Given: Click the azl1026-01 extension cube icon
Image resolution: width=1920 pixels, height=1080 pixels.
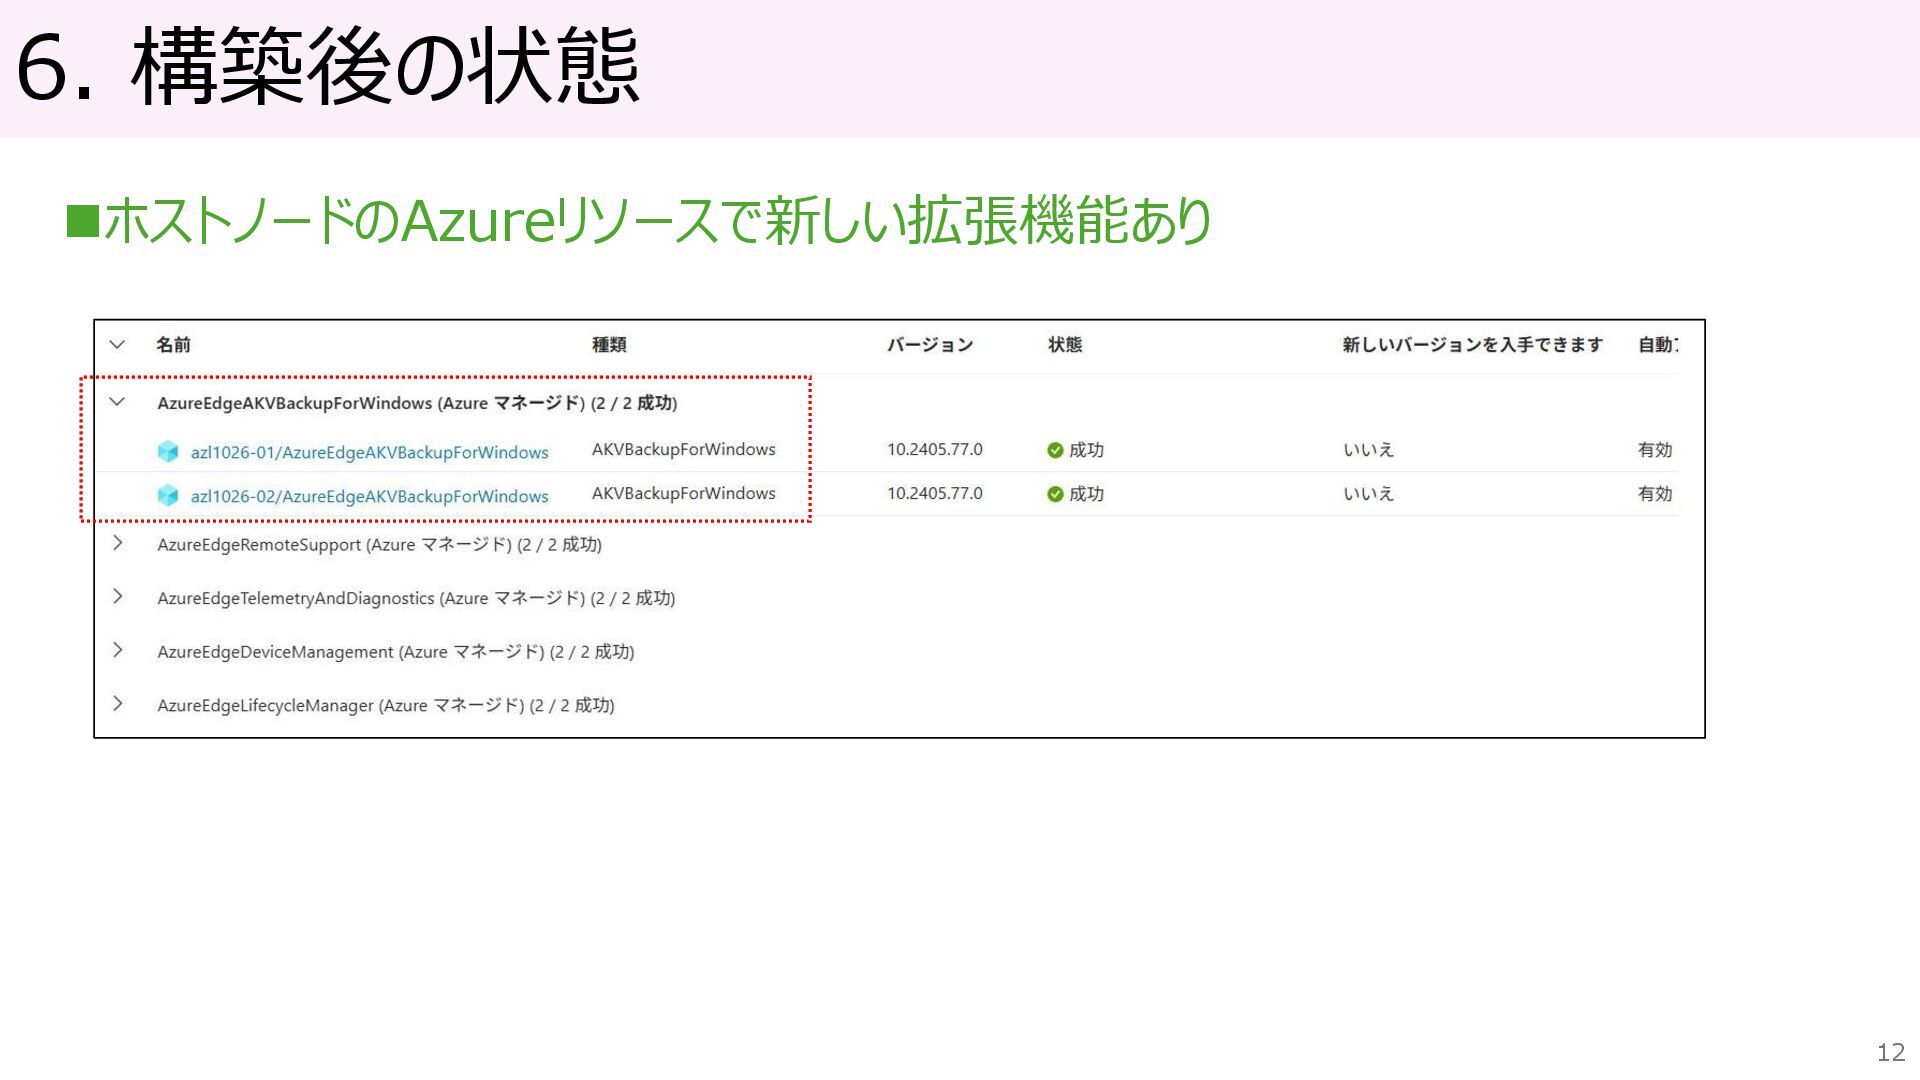Looking at the screenshot, I should pos(168,452).
